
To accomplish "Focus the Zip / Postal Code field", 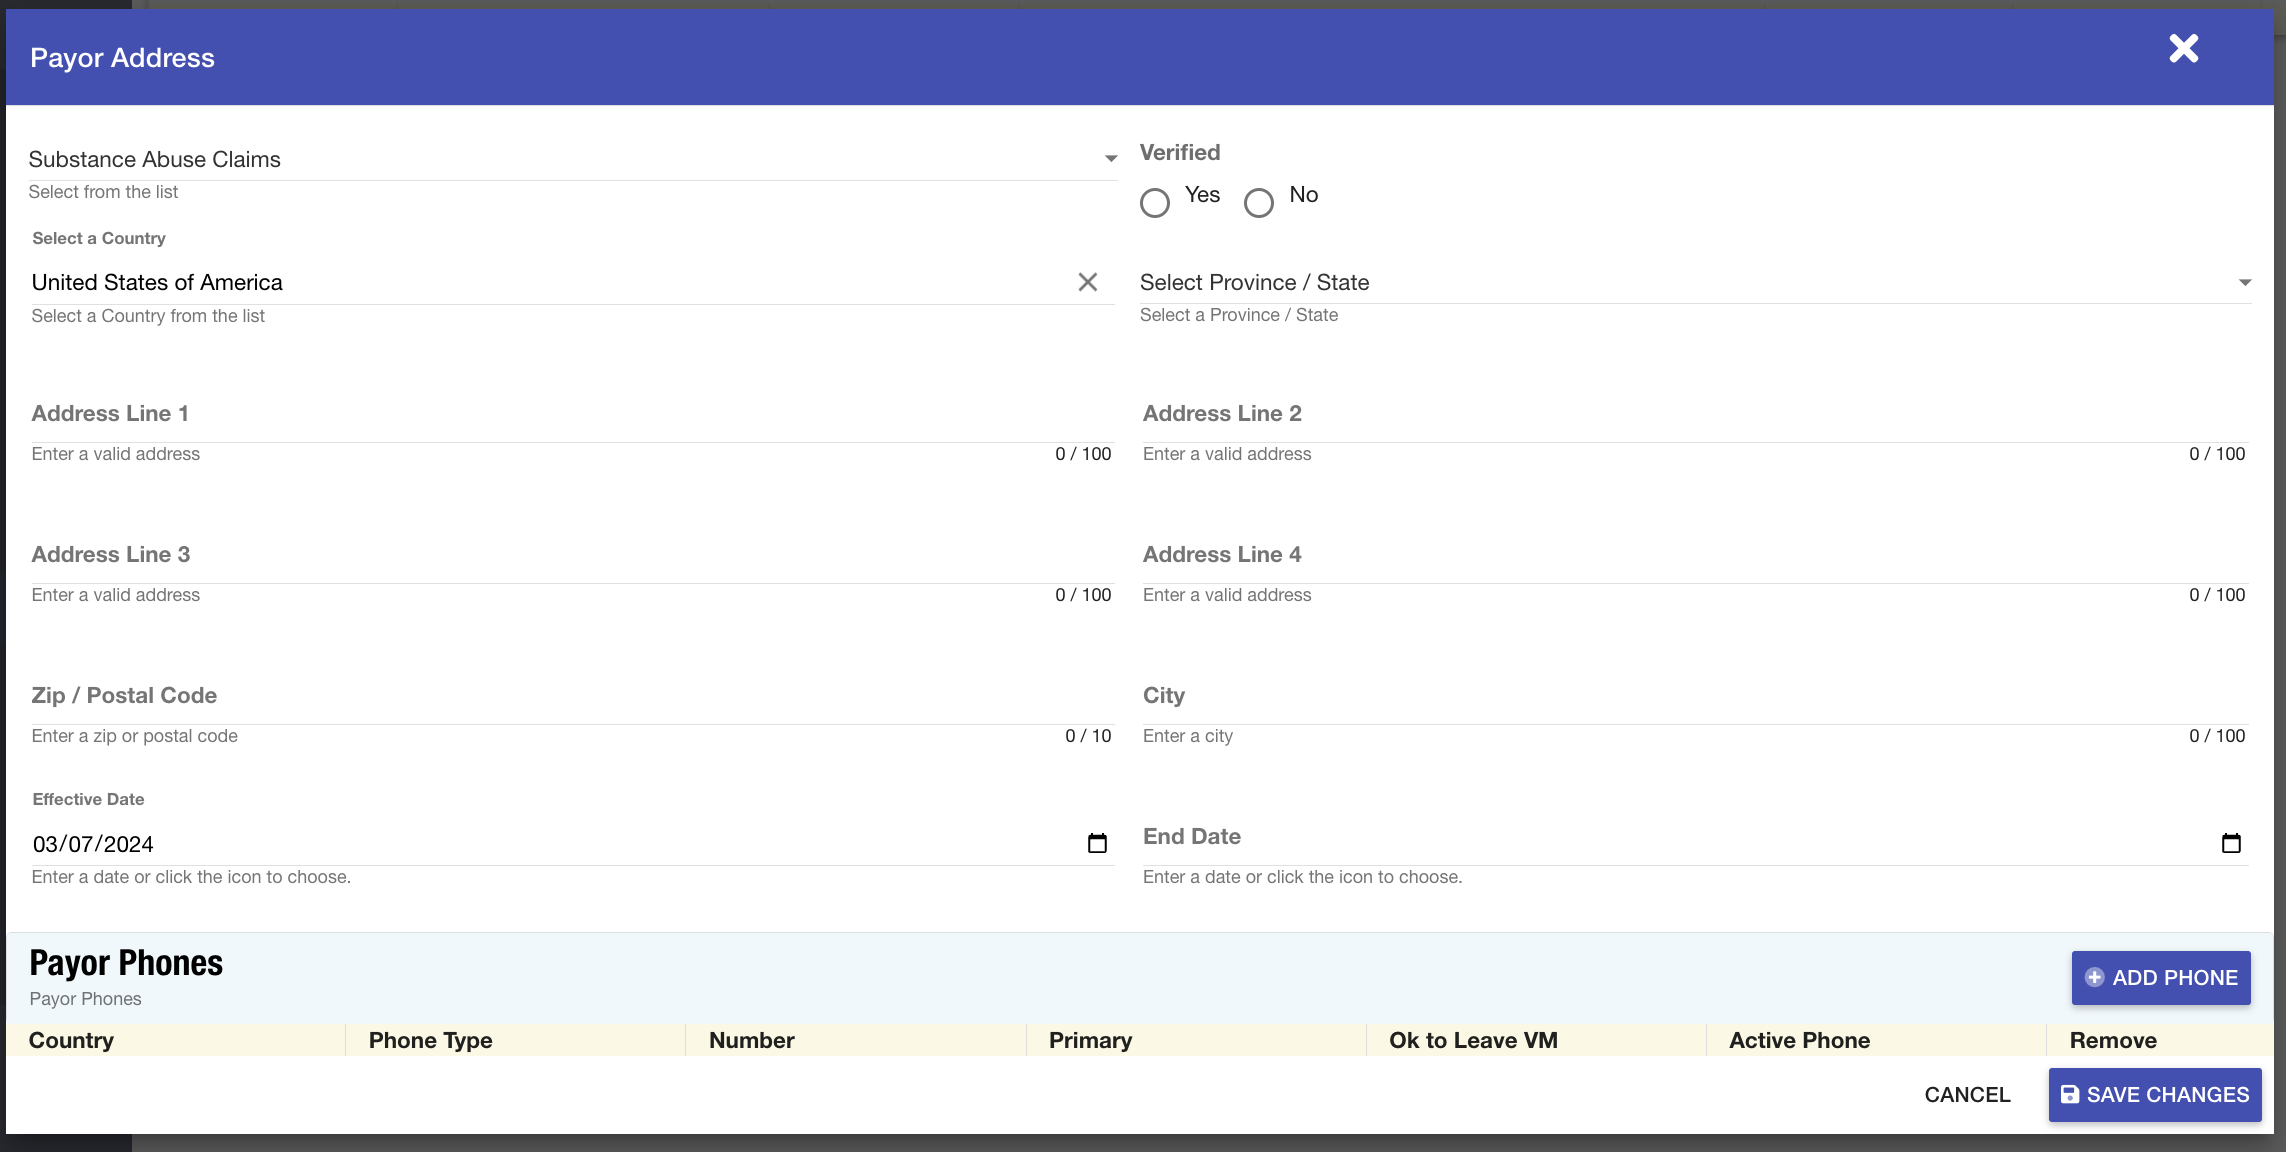I will [570, 700].
